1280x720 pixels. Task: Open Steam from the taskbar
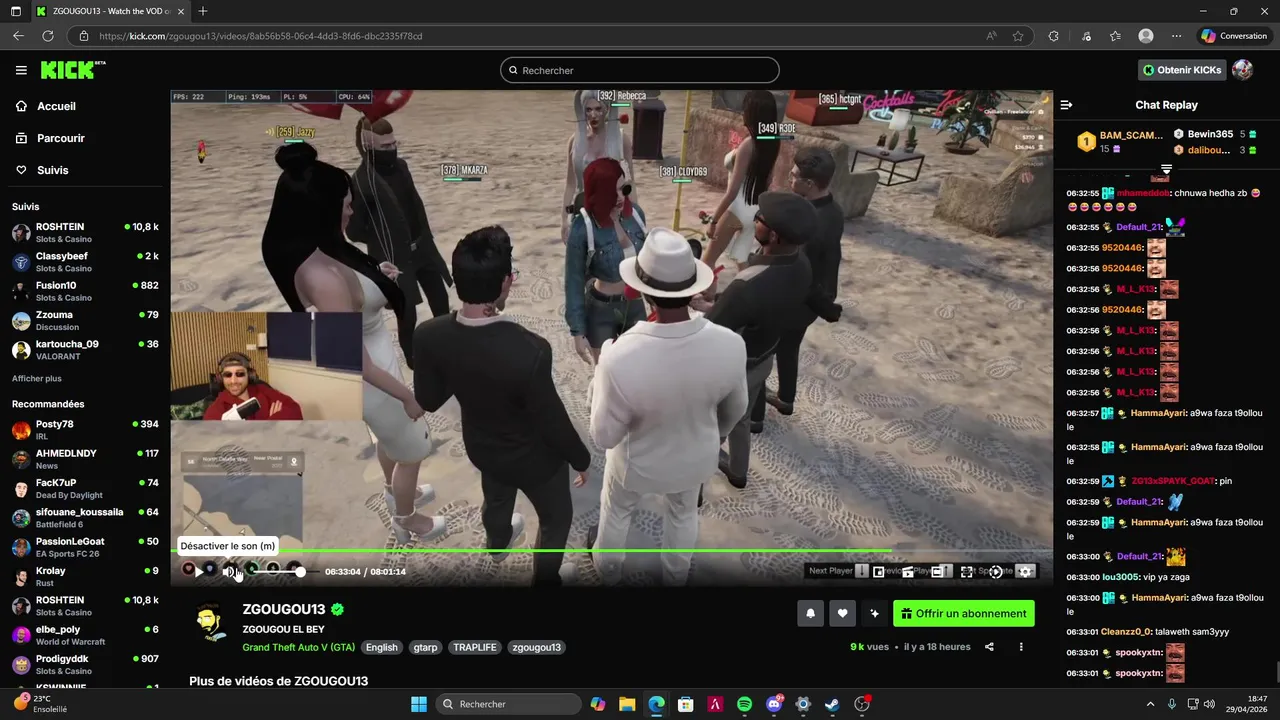(x=832, y=704)
